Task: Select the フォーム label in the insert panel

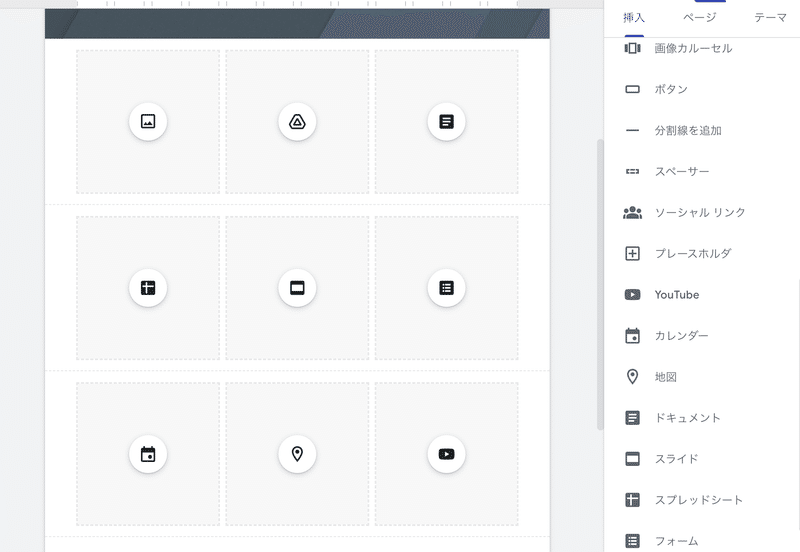Action: point(676,541)
